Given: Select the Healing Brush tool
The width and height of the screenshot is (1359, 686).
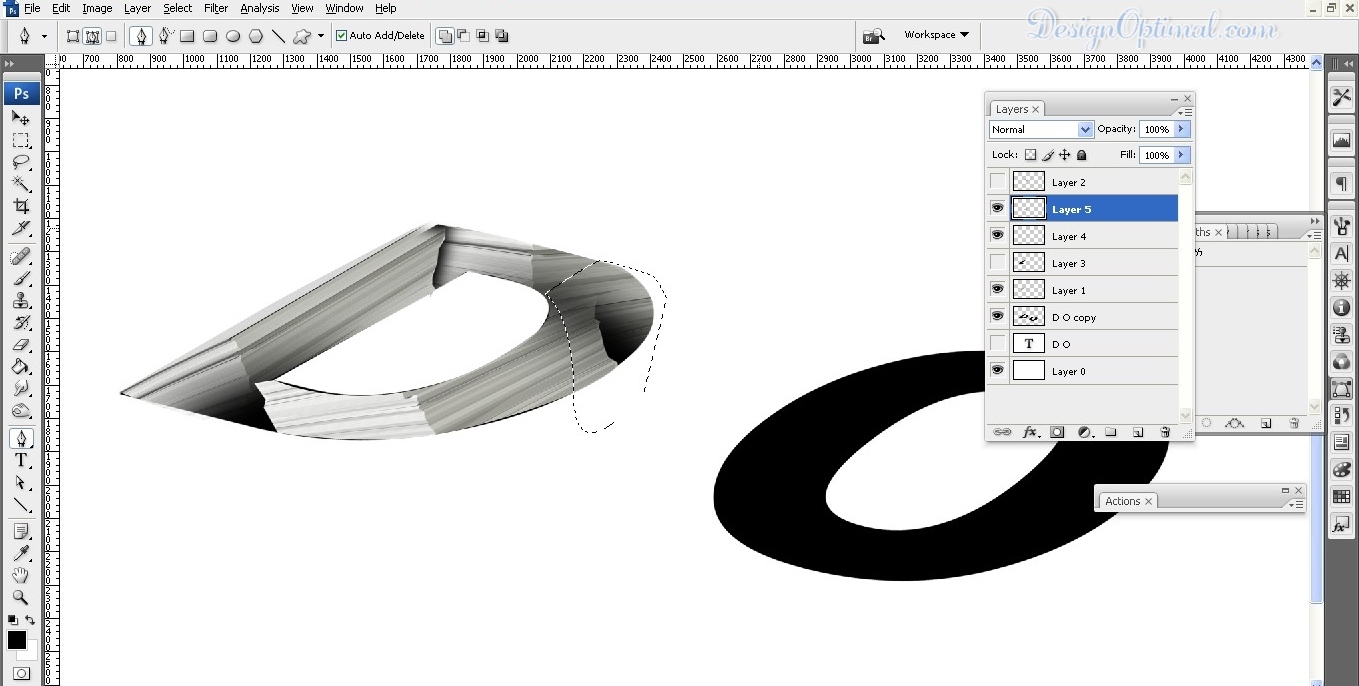Looking at the screenshot, I should [x=21, y=257].
